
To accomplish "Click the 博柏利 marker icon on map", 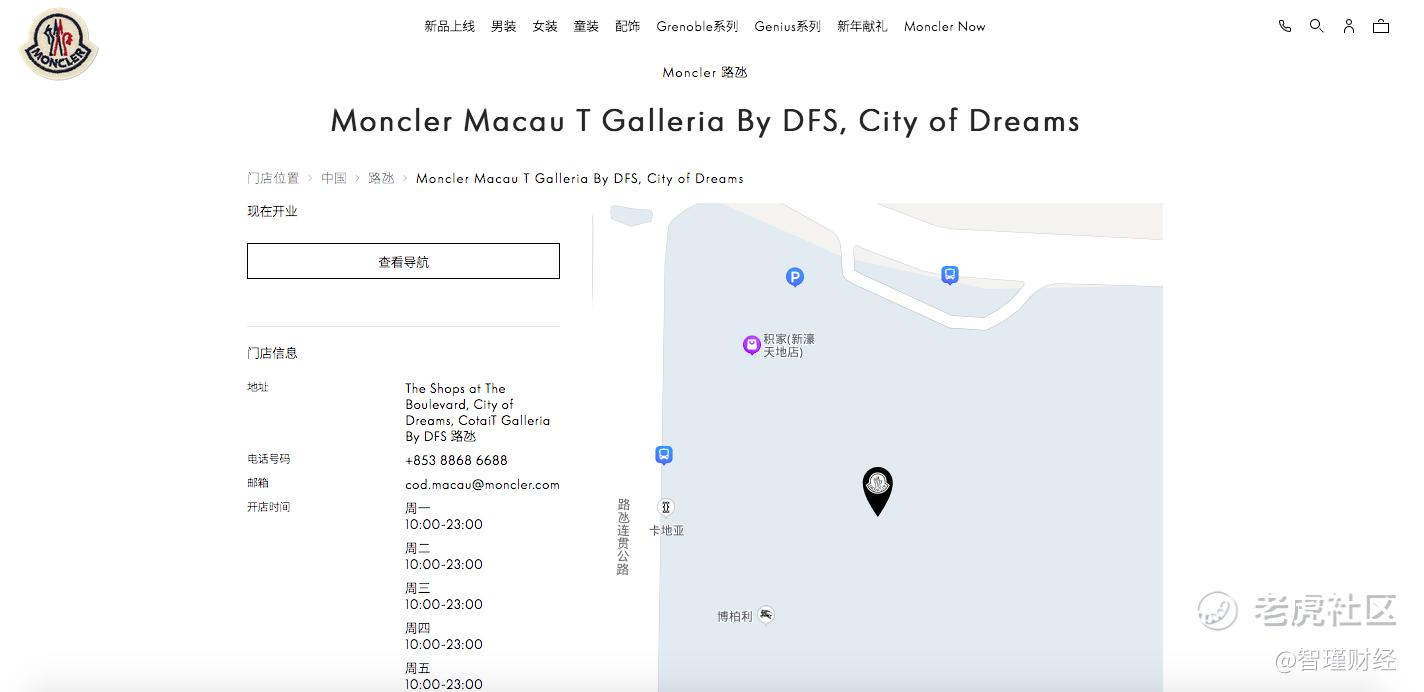I will point(766,615).
